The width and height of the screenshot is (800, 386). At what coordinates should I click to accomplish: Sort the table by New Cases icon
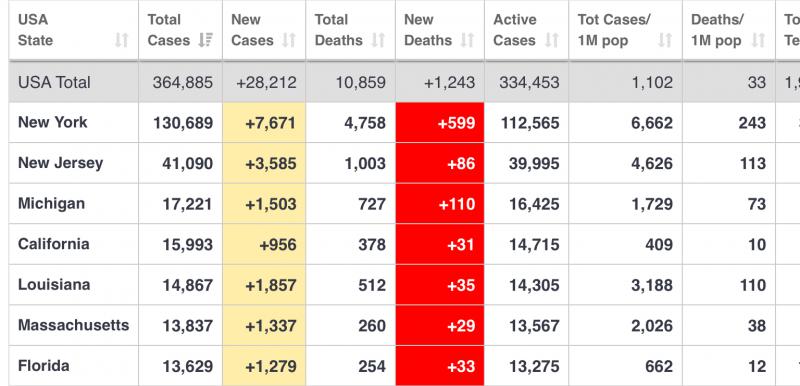(x=289, y=40)
